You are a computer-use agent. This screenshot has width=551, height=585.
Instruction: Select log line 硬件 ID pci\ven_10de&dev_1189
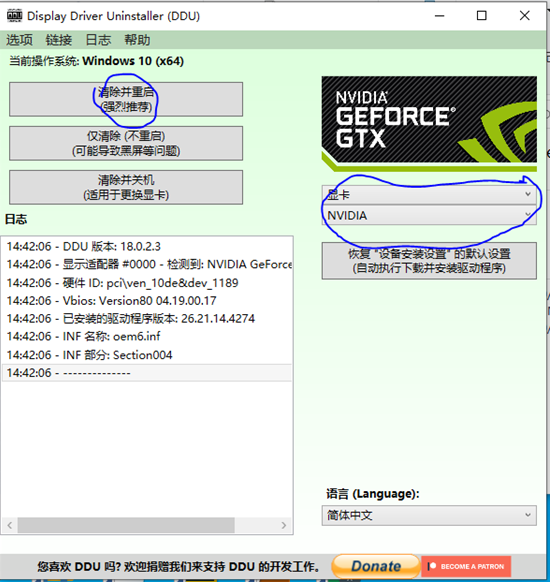tap(147, 283)
